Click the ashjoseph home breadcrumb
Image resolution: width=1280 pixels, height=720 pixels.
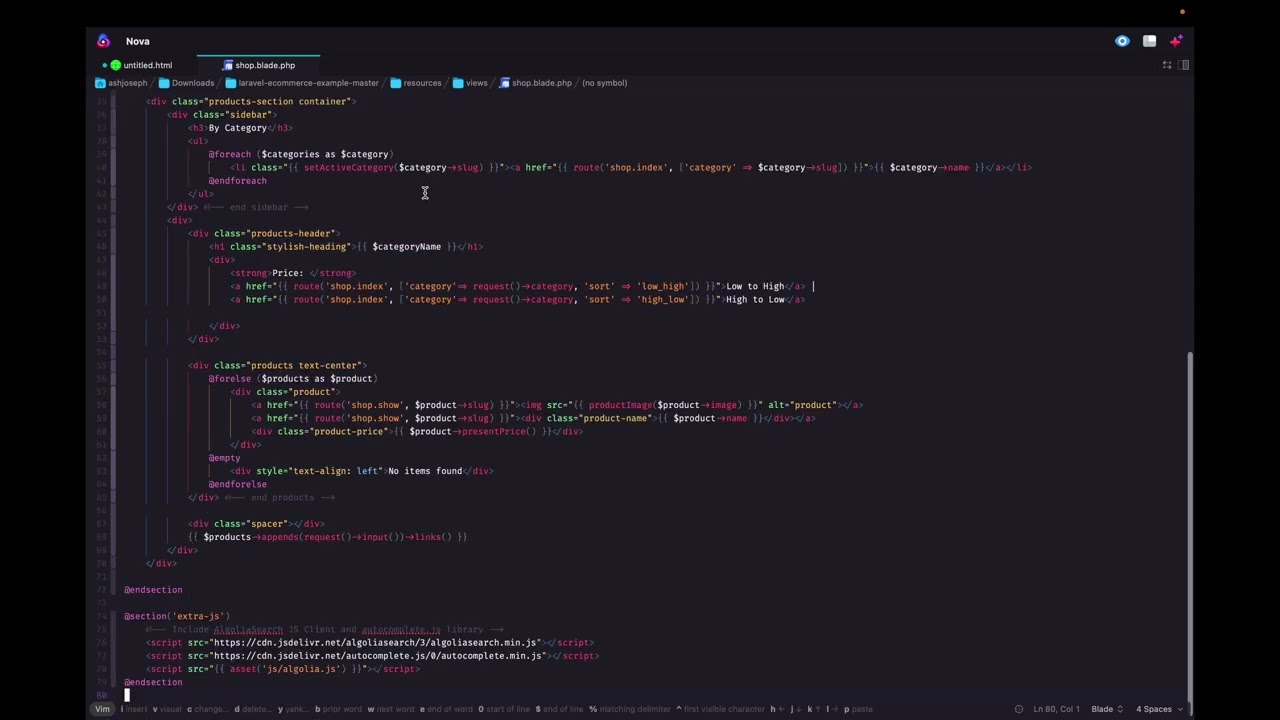[x=121, y=83]
